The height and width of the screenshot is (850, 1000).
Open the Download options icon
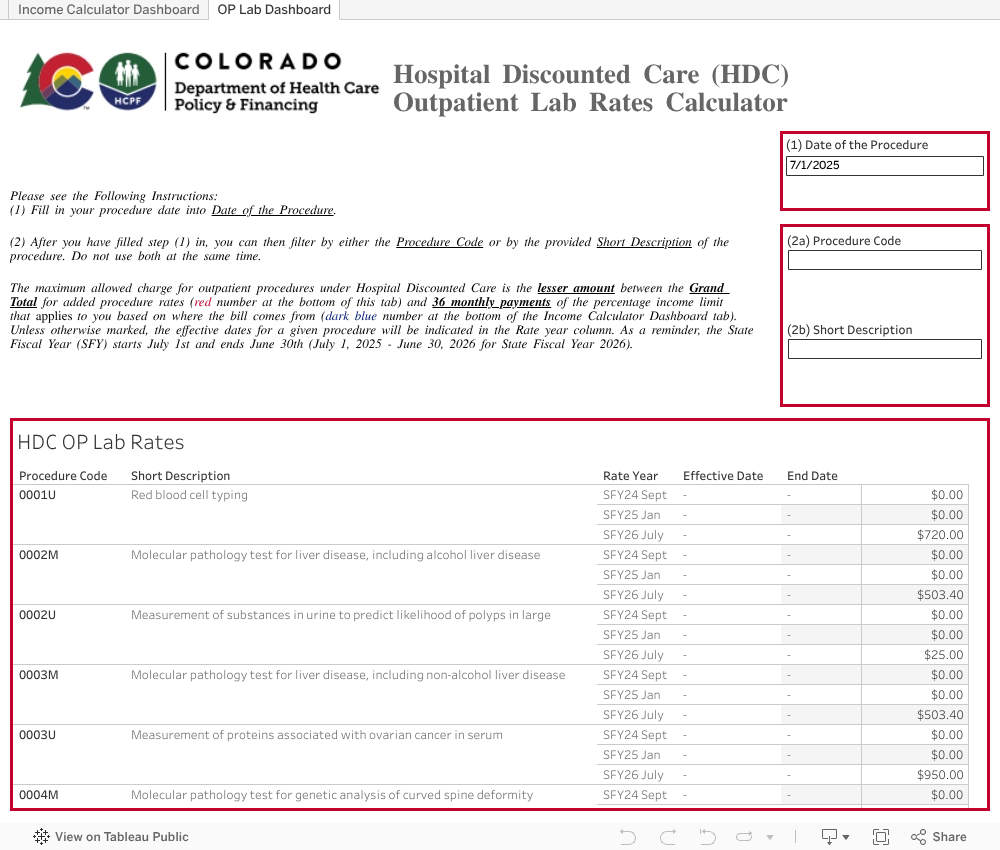point(835,837)
